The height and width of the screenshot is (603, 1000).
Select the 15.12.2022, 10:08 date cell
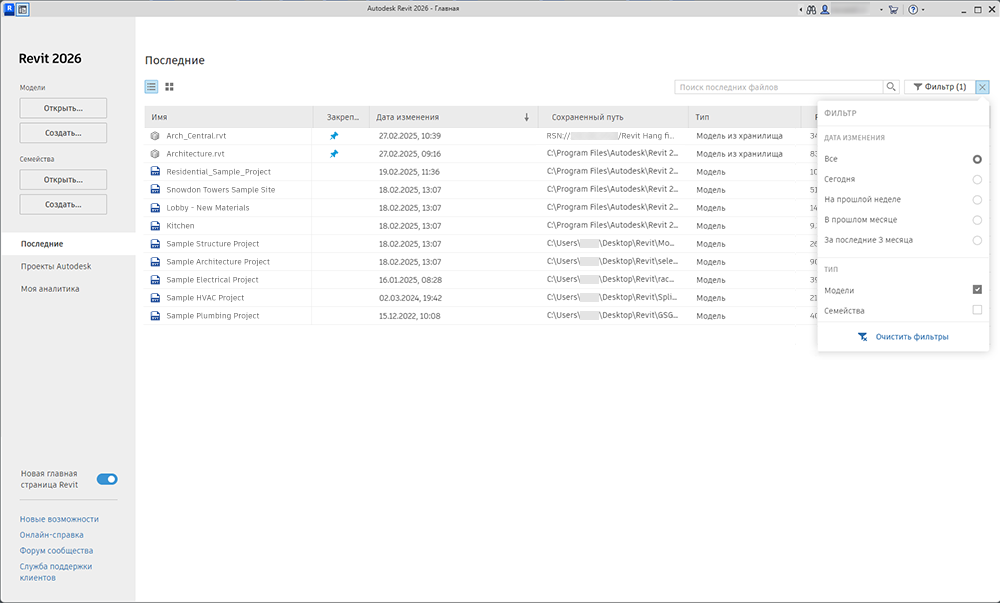409,316
